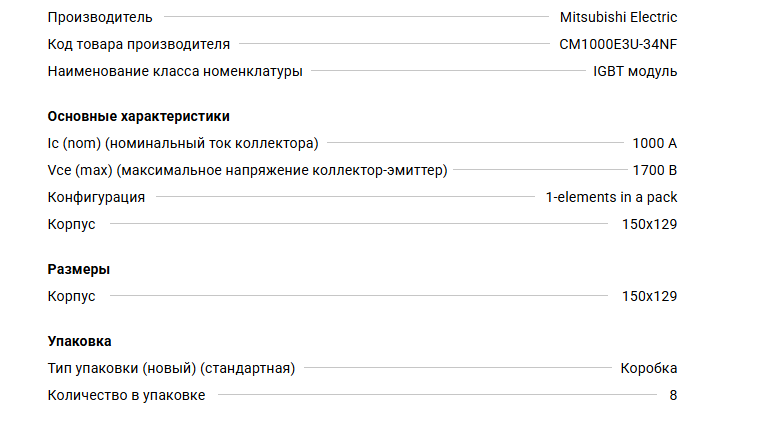Click the Vce (max) voltage label
The height and width of the screenshot is (427, 761).
pyautogui.click(x=247, y=170)
